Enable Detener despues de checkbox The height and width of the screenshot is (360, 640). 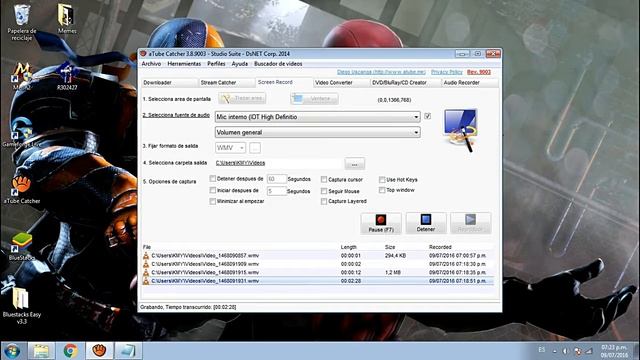213,179
